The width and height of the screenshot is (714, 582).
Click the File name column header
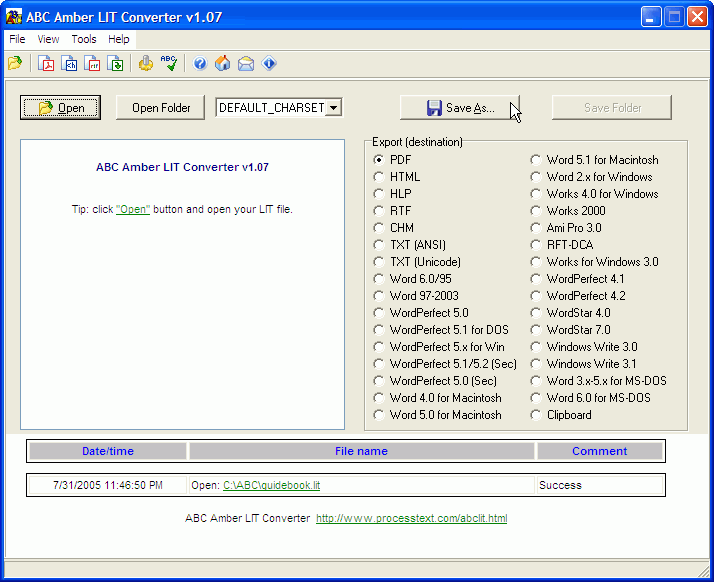[361, 451]
